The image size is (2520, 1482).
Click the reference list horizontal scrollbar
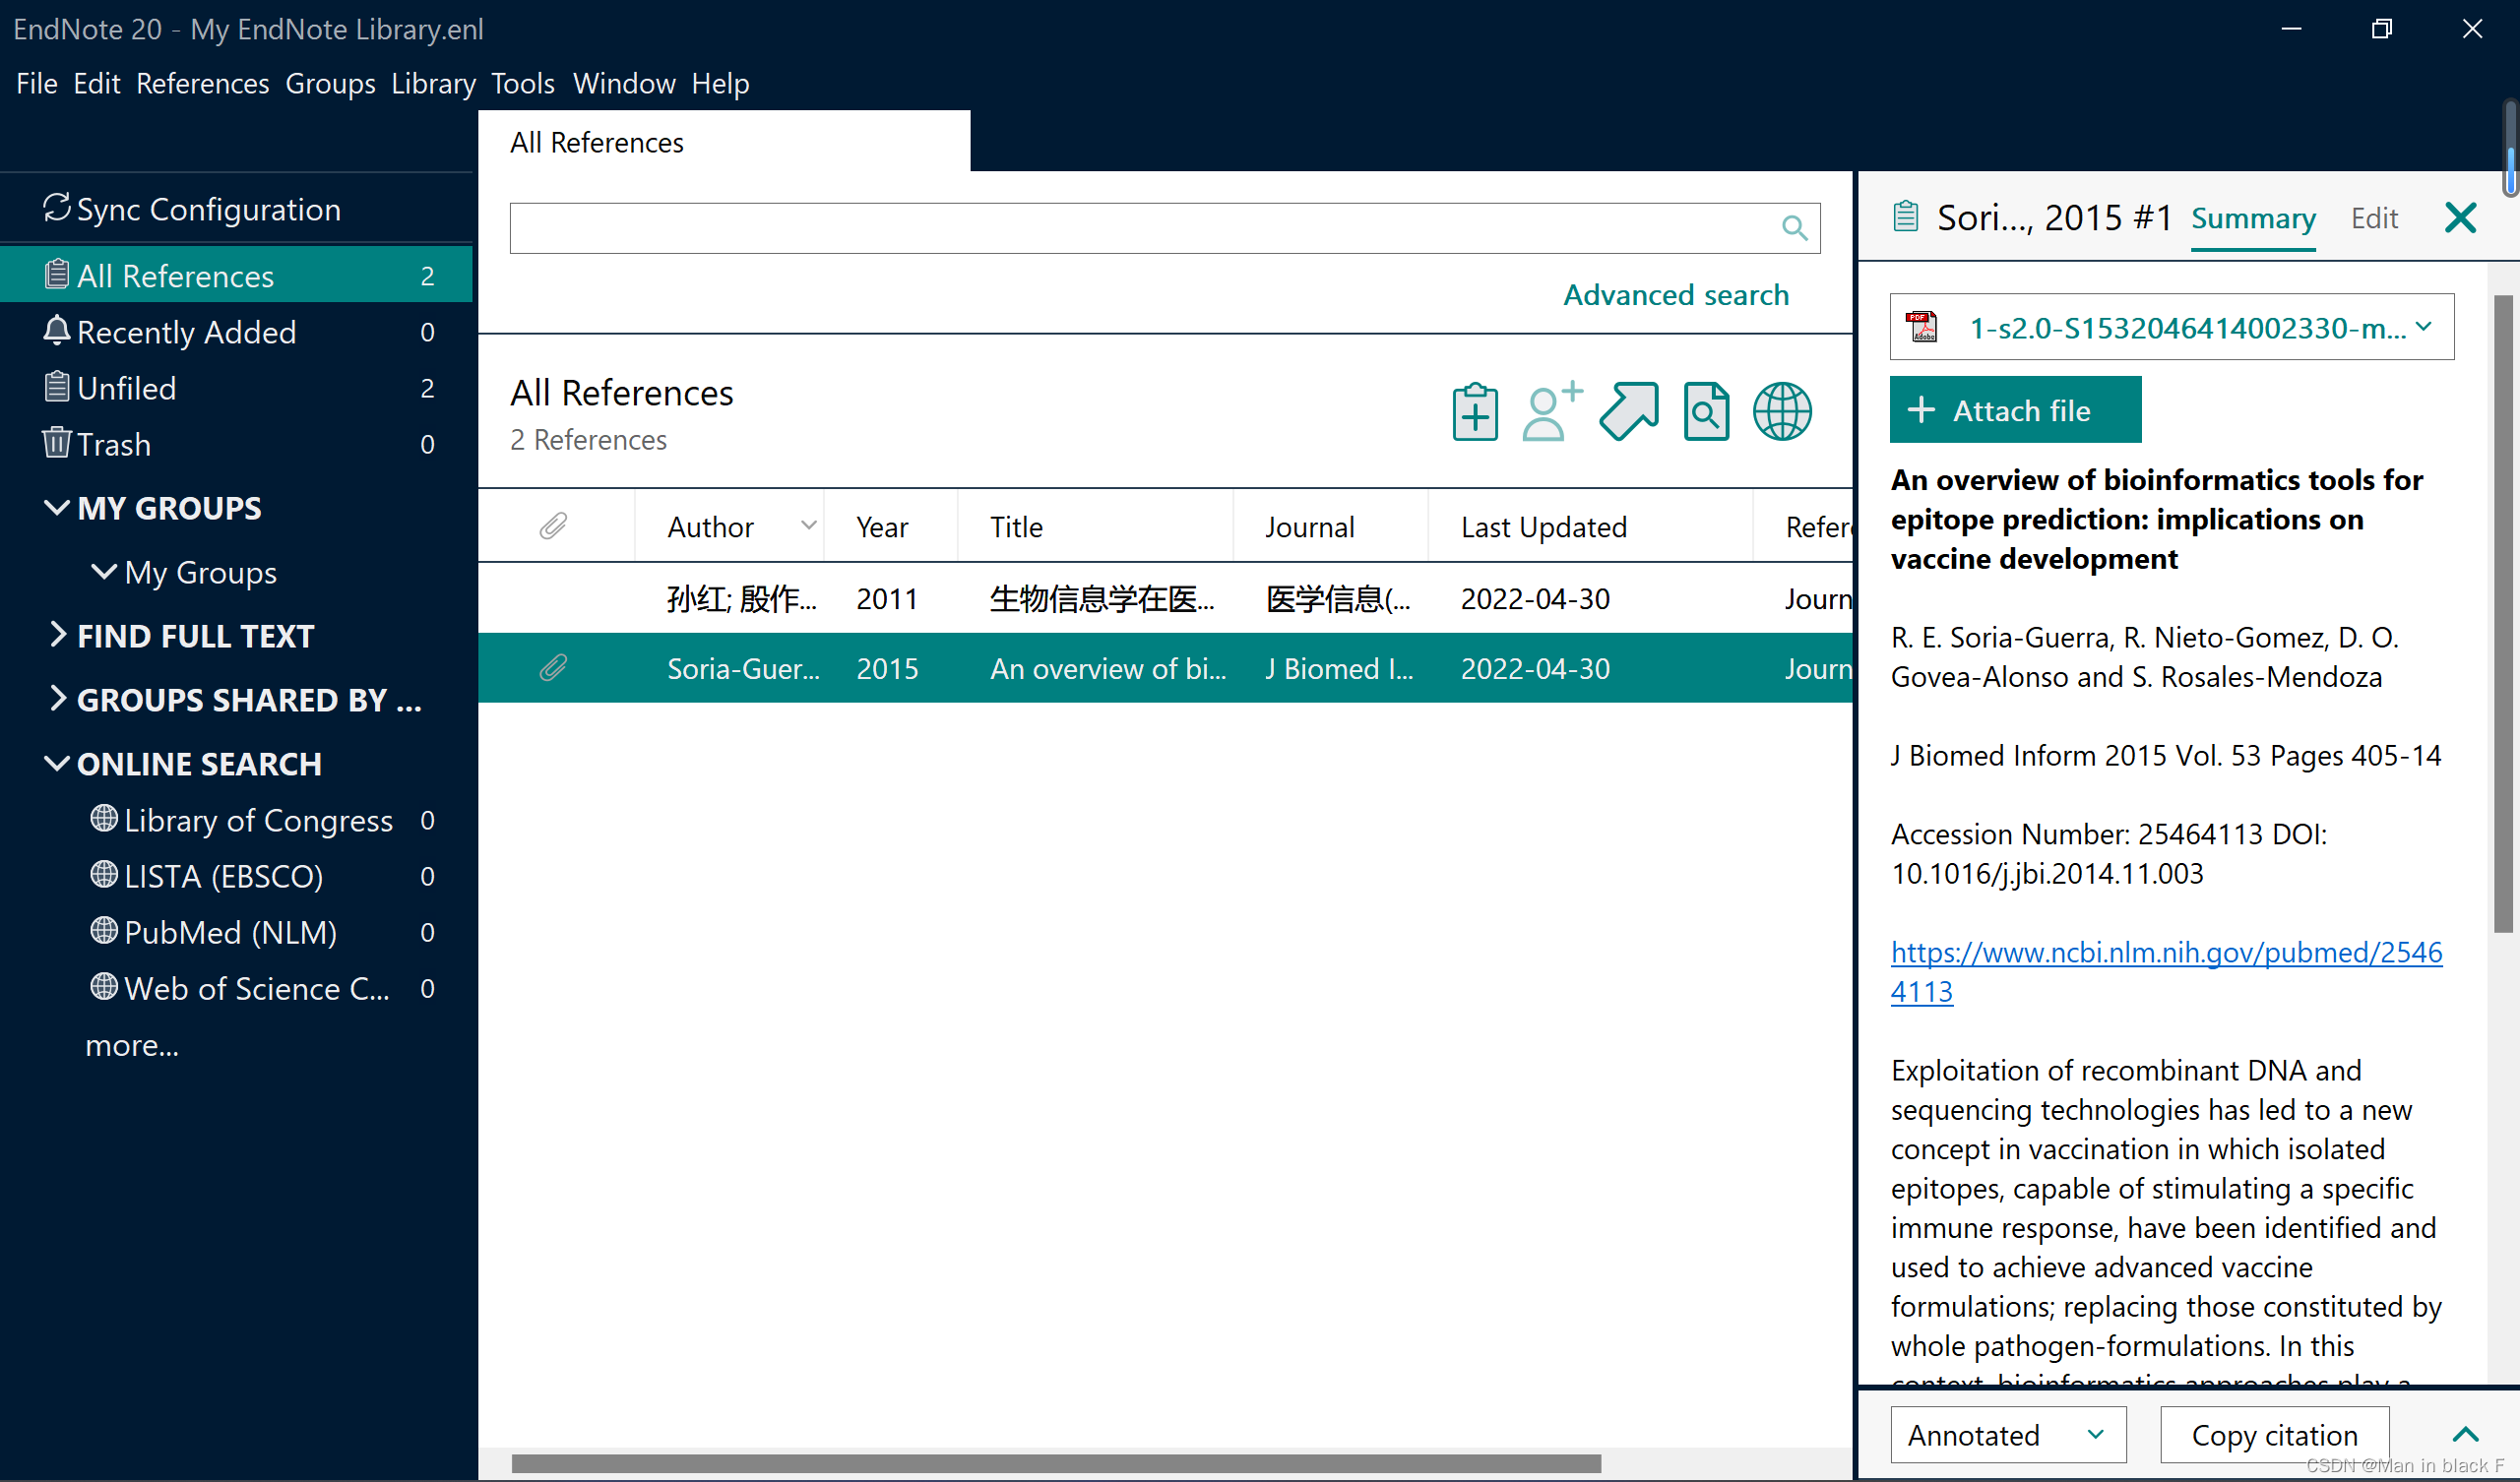coord(1056,1463)
